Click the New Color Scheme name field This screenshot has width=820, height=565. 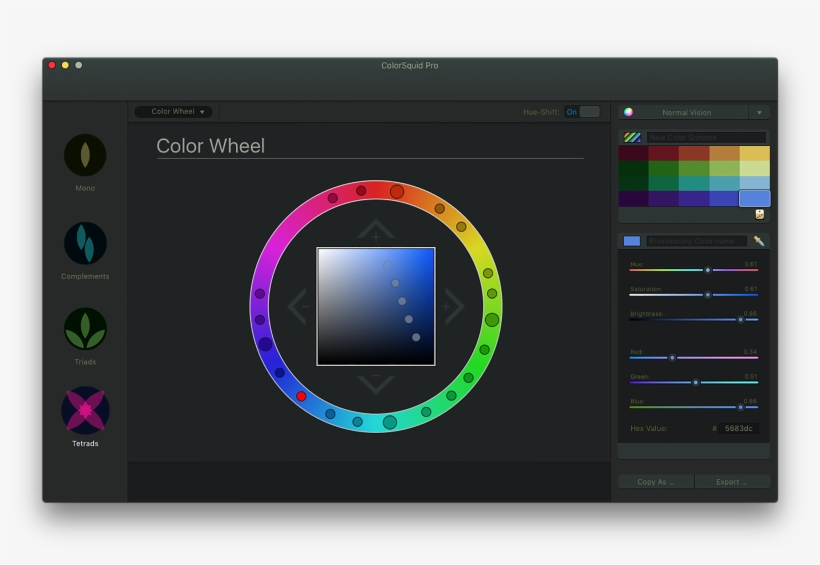[706, 137]
